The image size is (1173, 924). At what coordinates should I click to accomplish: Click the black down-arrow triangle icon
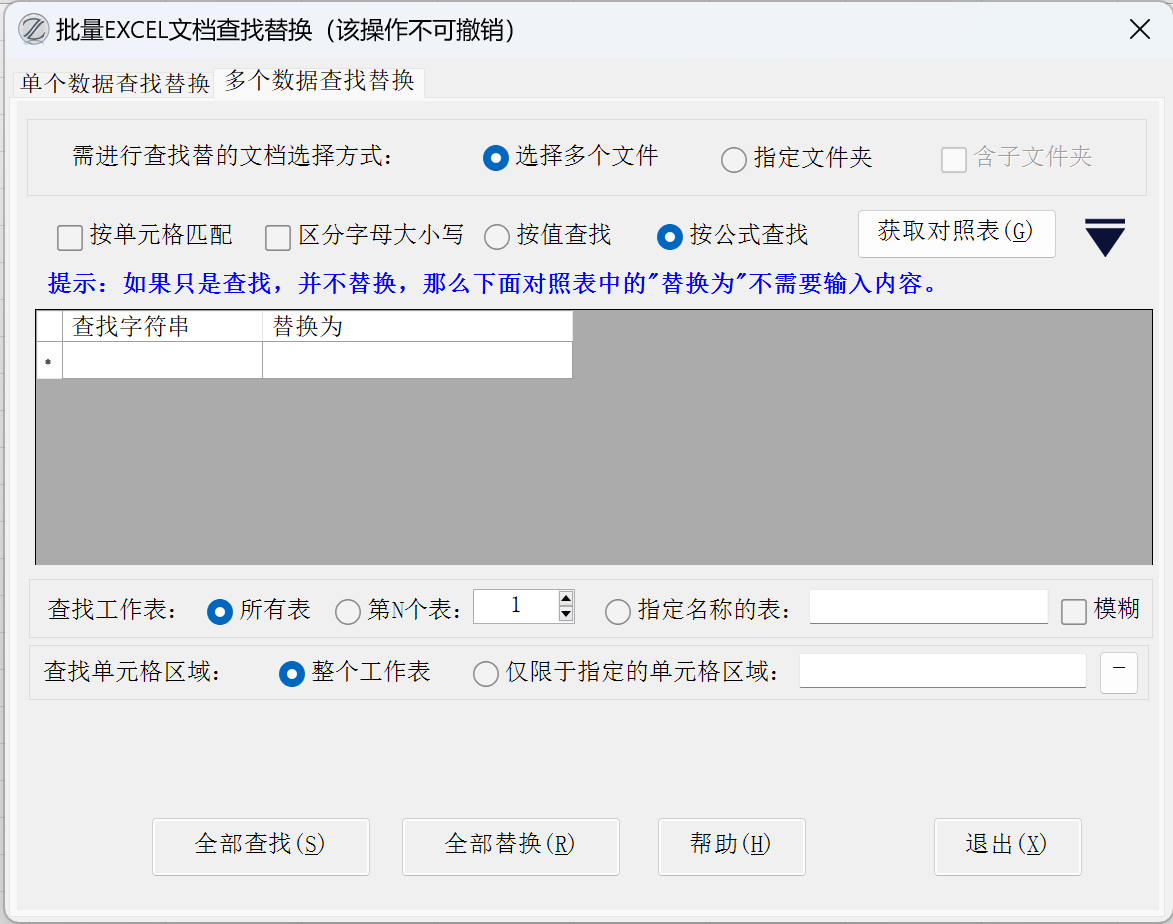coord(1105,237)
